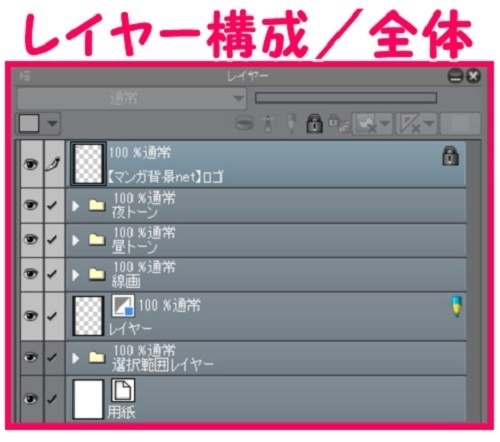Viewport: 500px width, 442px height.
Task: Click the 夜トーン folder icon
Action: pos(97,205)
